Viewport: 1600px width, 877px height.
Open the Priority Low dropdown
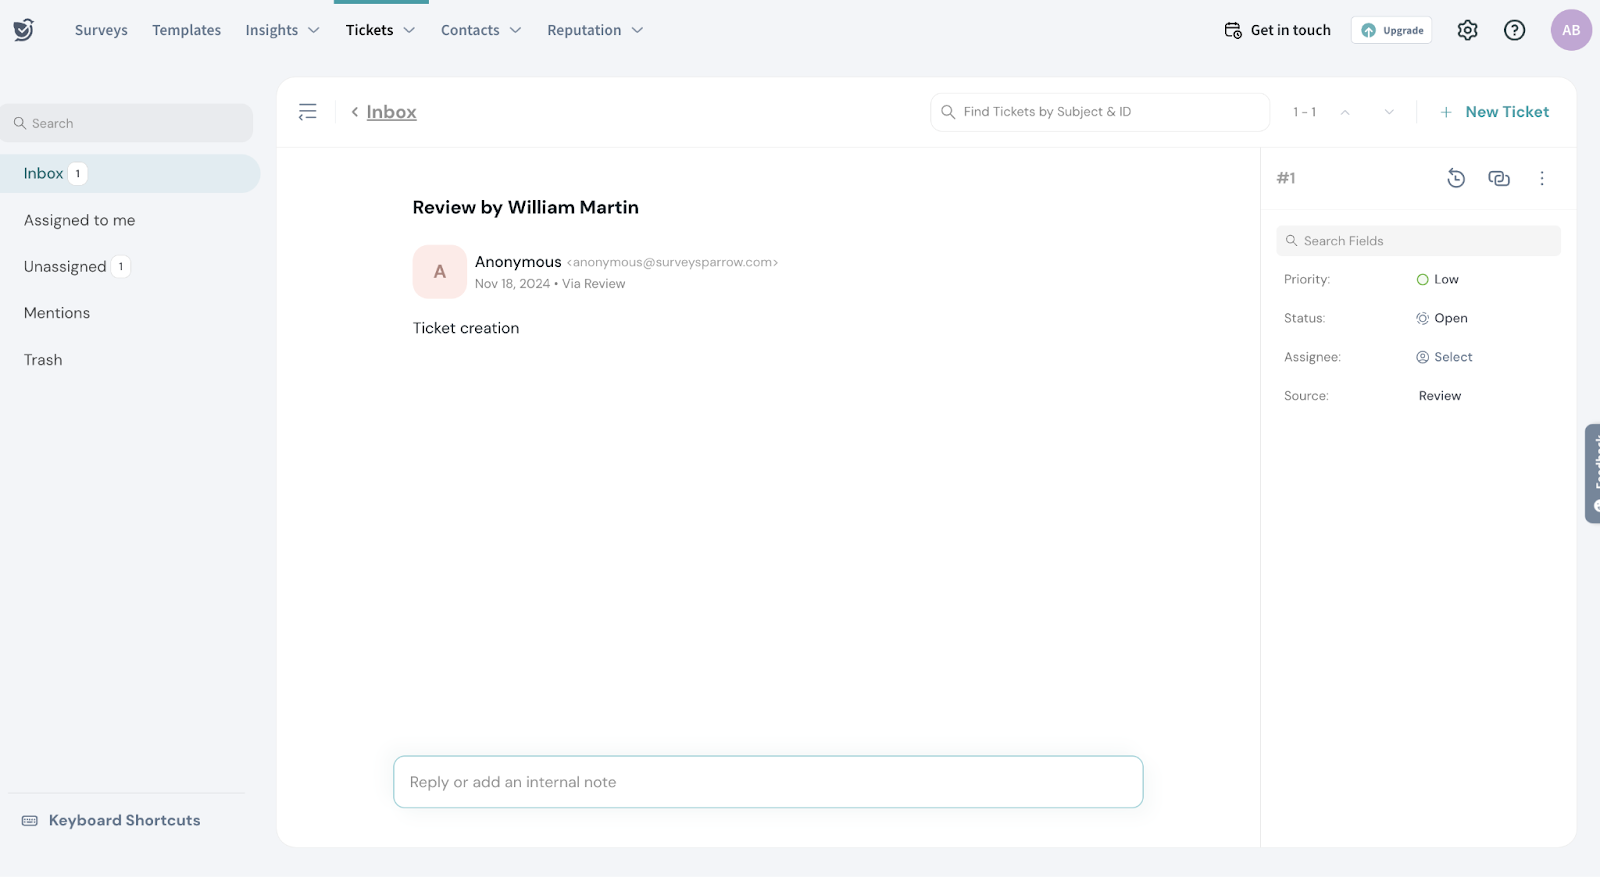pyautogui.click(x=1438, y=280)
